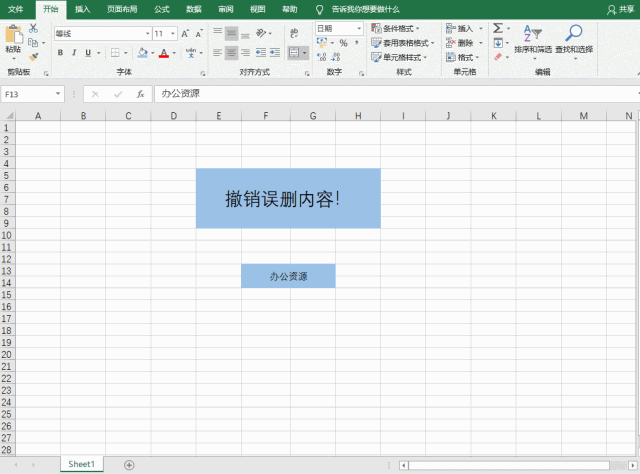Click the red font color A

(164, 53)
